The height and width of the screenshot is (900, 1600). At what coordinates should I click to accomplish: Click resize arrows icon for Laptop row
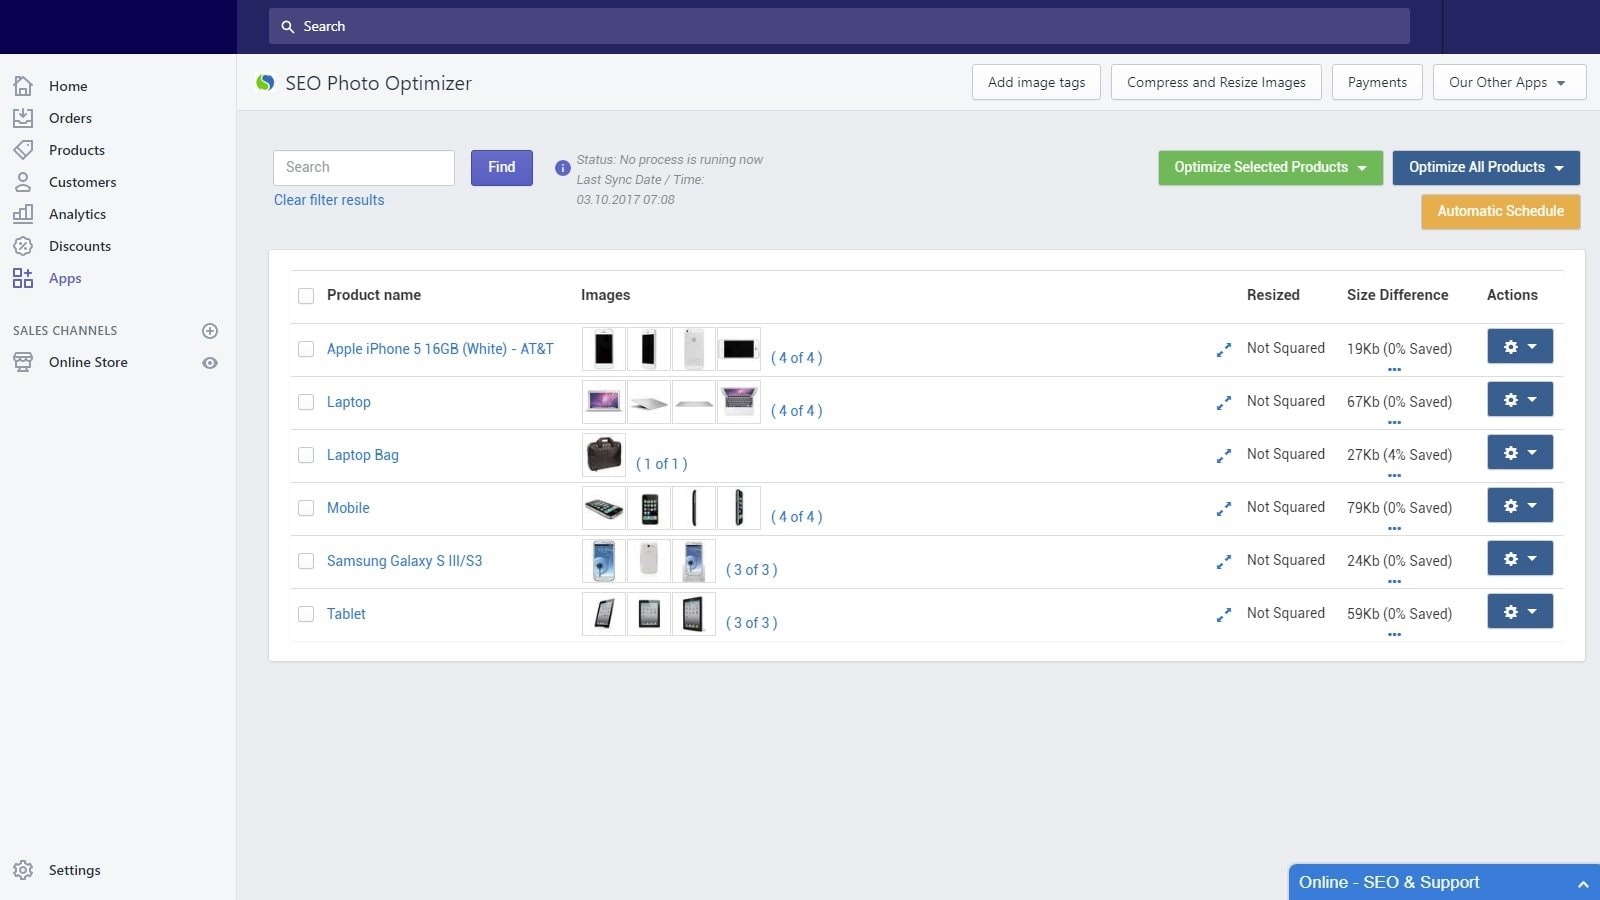pos(1223,403)
